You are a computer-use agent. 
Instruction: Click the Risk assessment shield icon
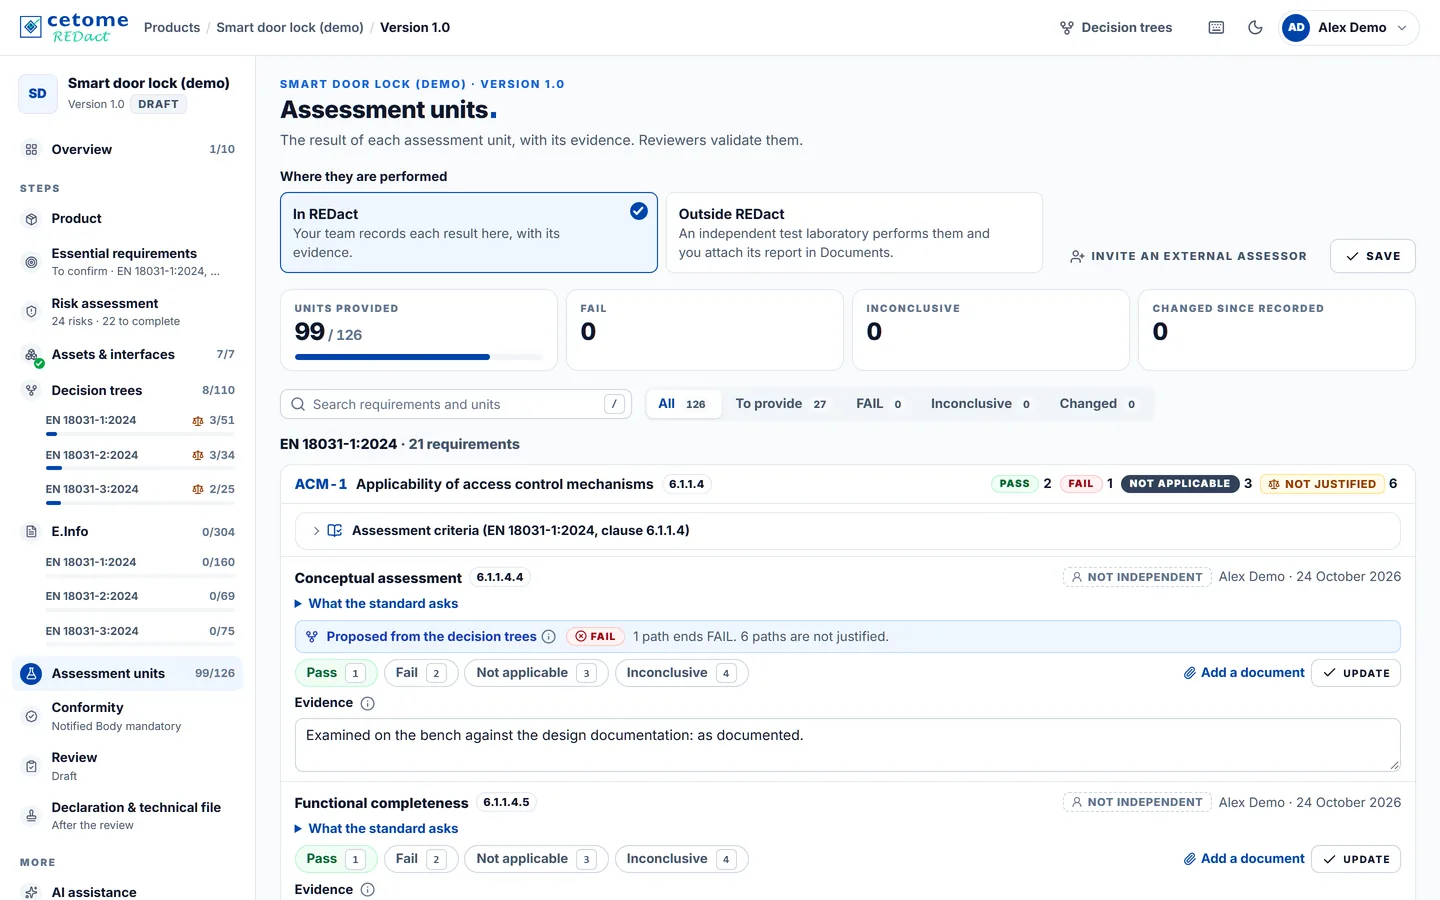tap(31, 312)
